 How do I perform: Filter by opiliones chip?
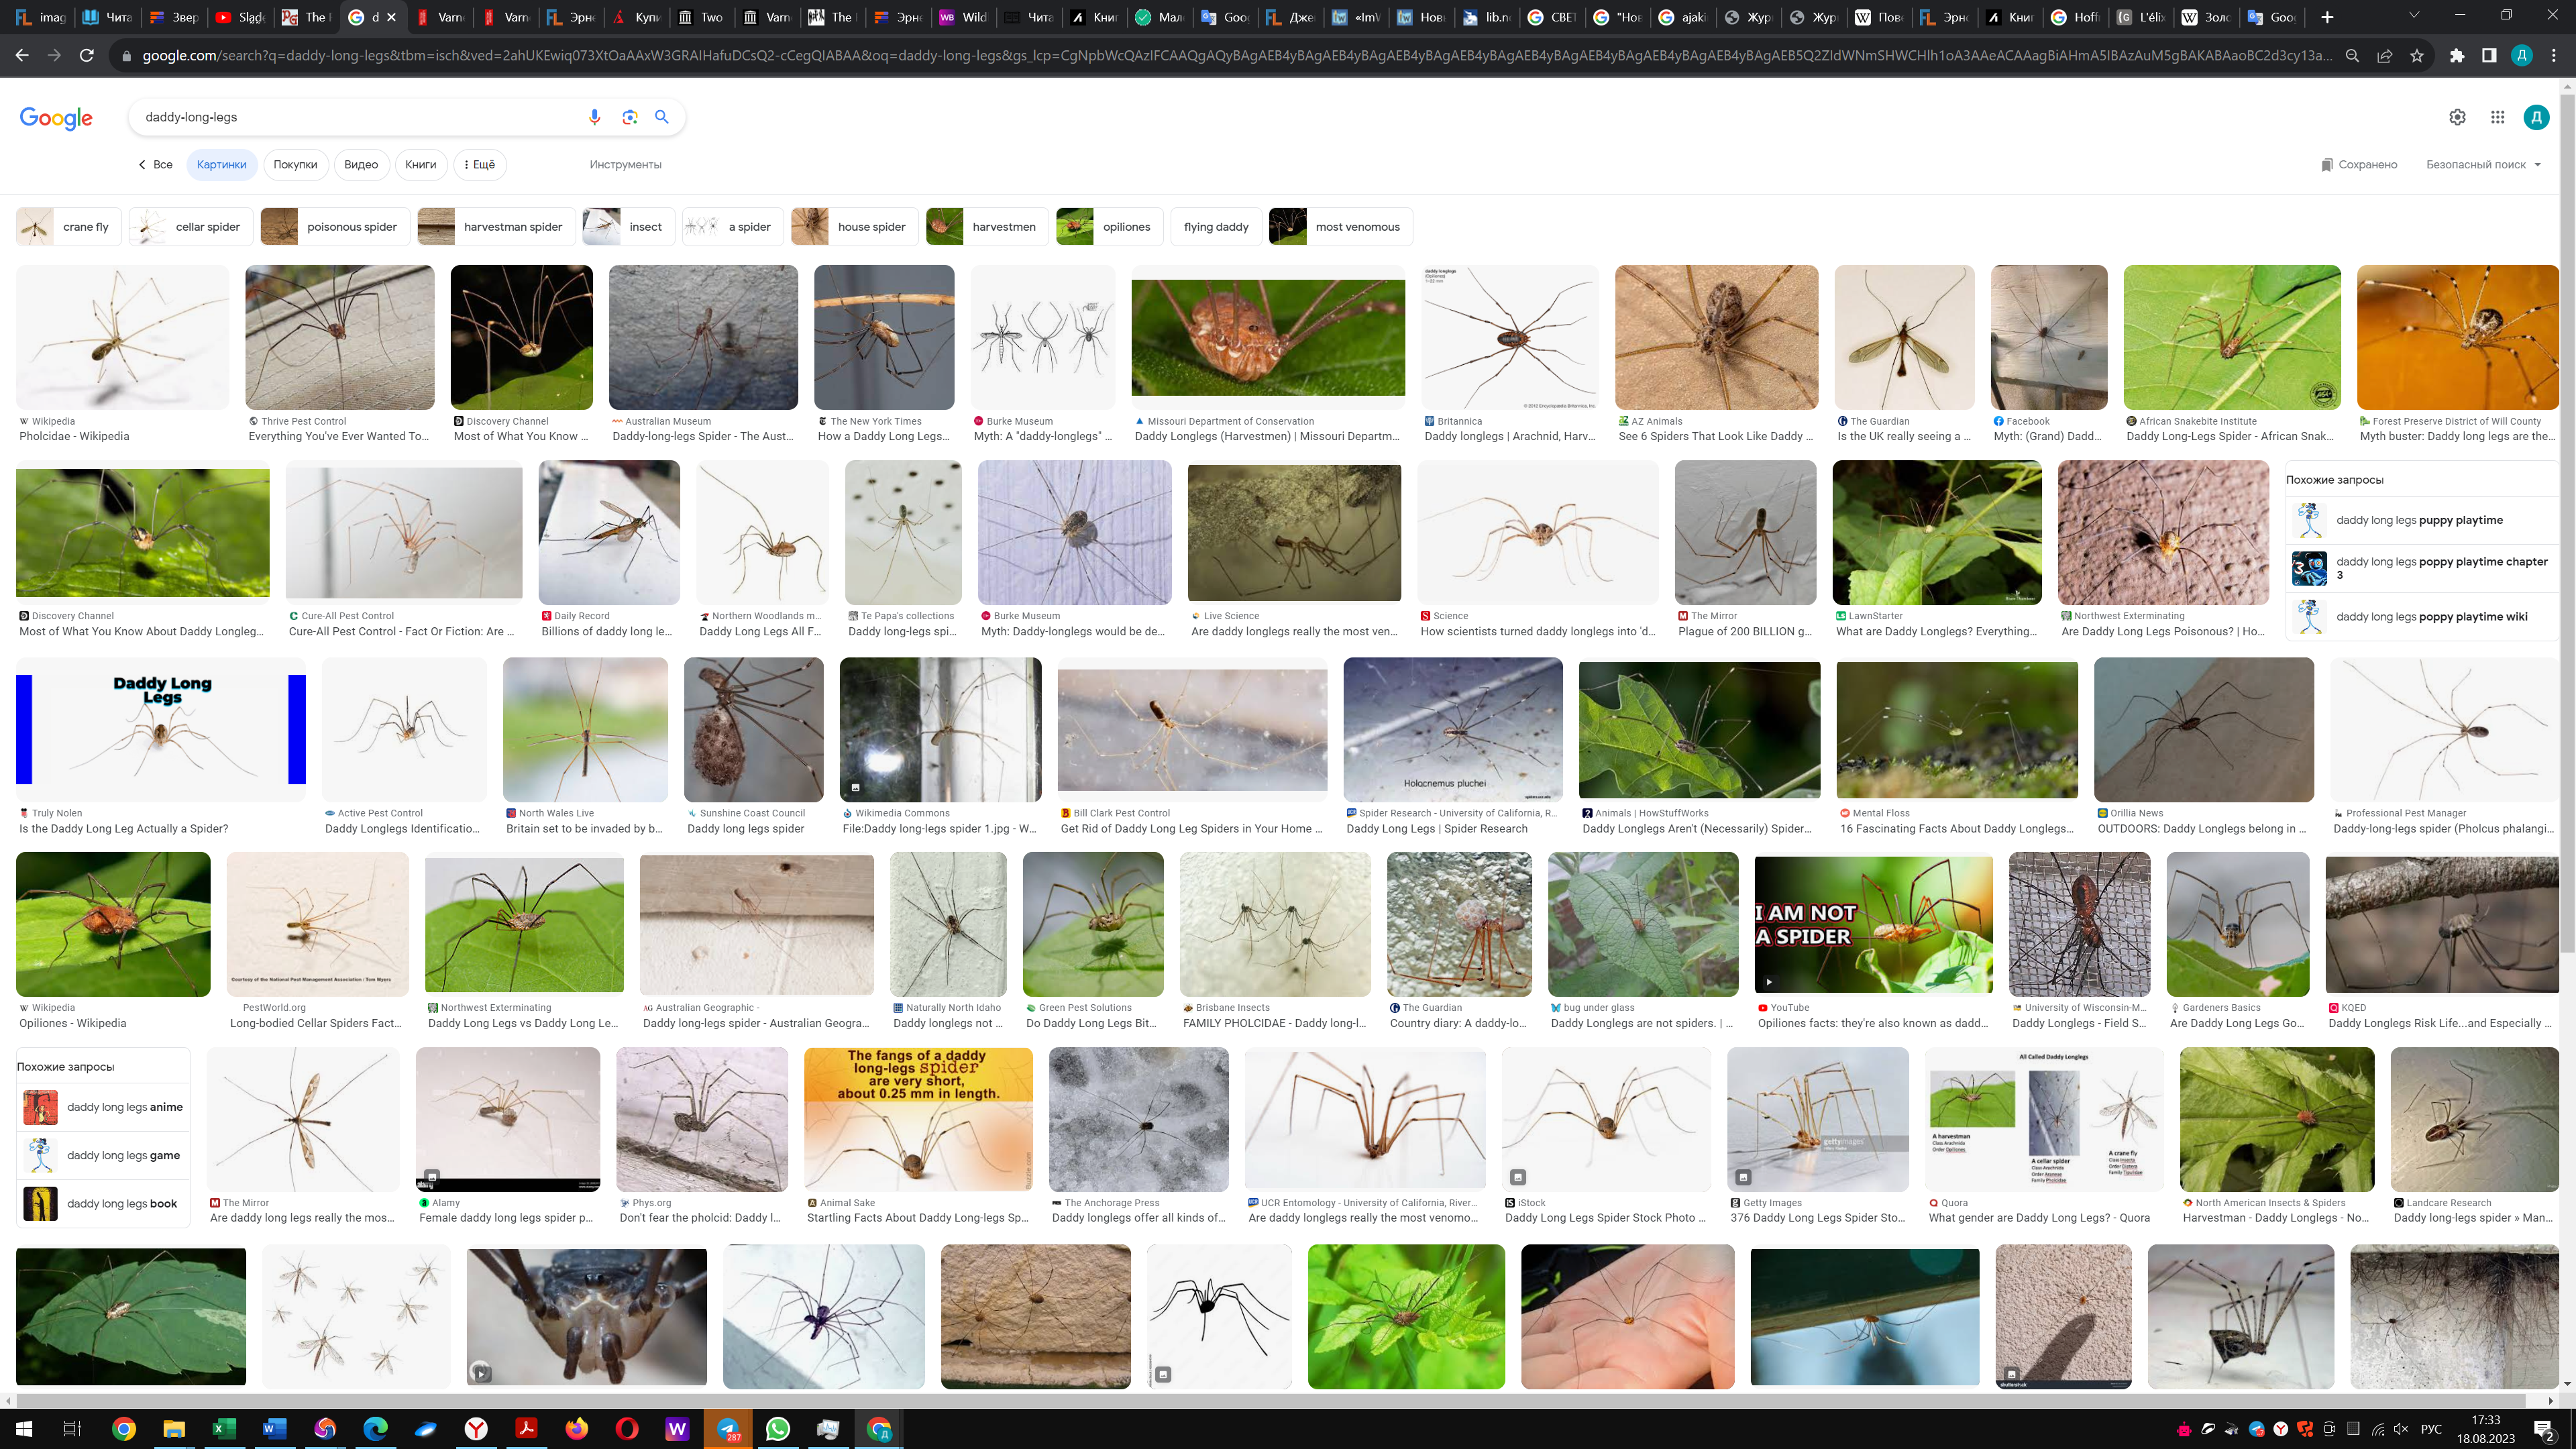[1109, 227]
